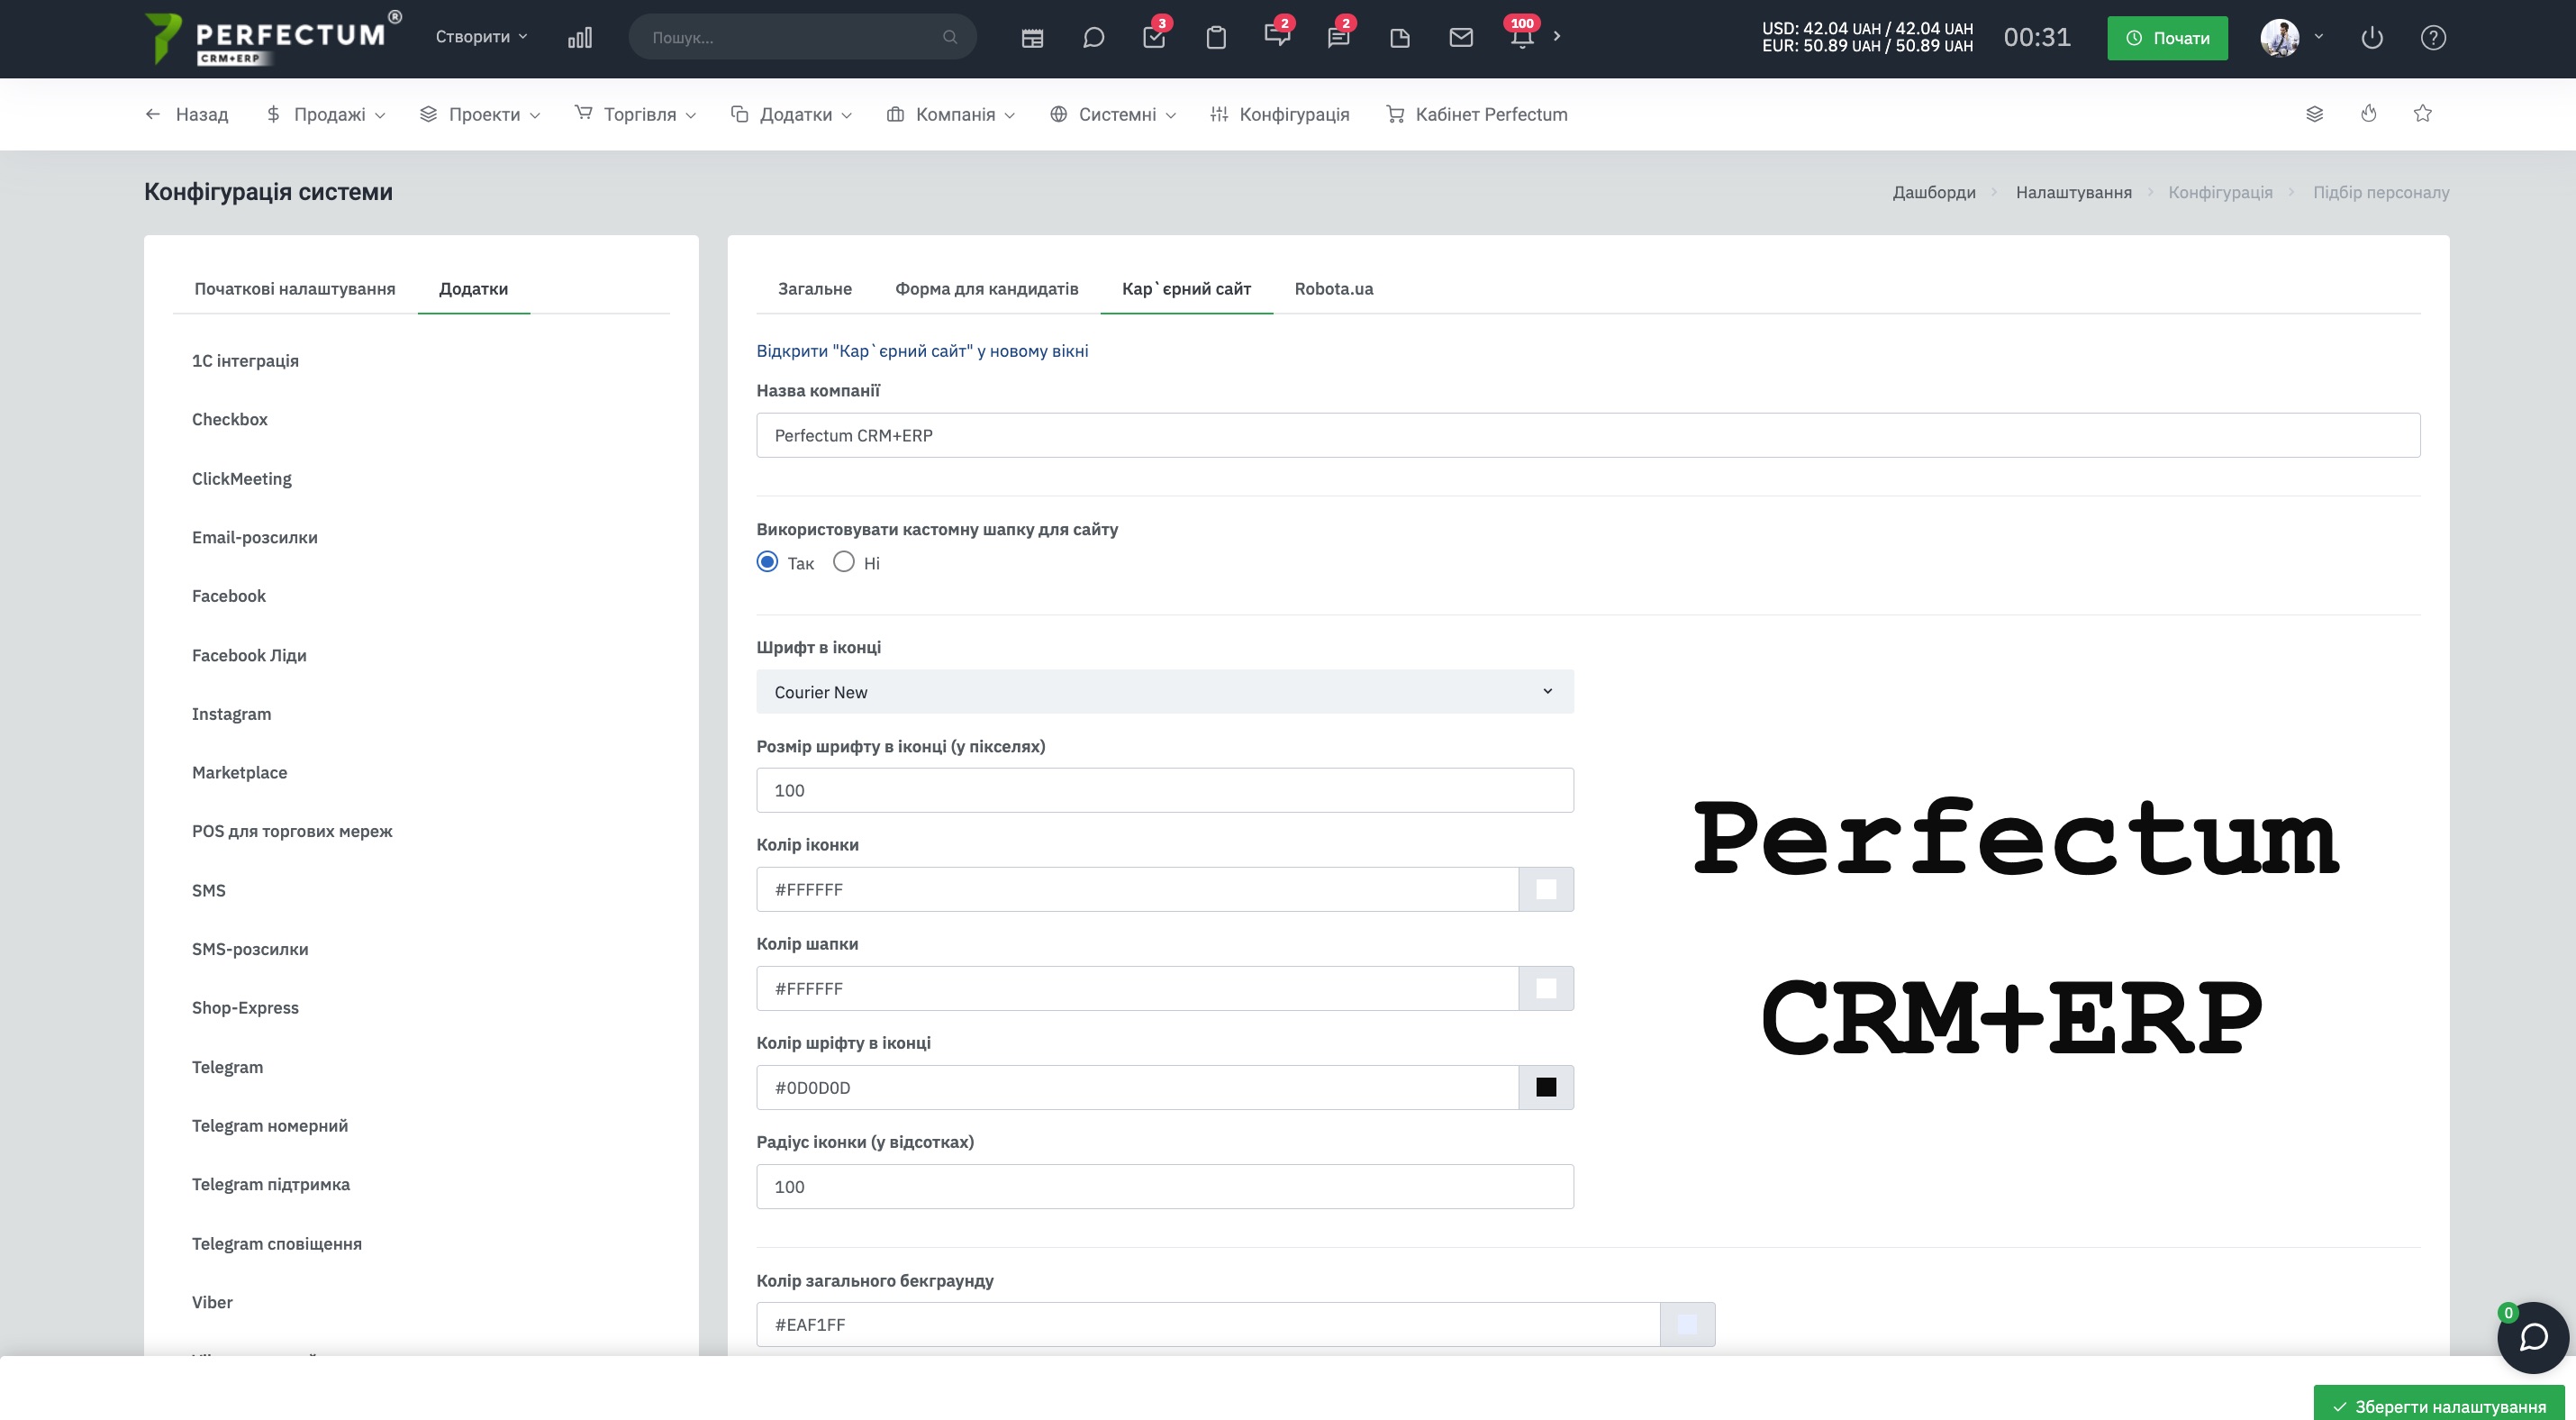
Task: Open the bar chart analytics icon
Action: [580, 38]
